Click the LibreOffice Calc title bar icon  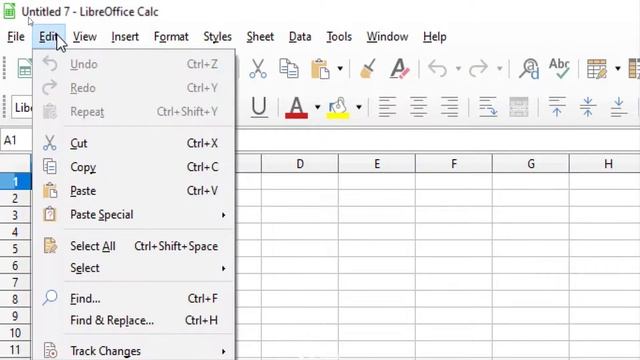click(x=9, y=11)
